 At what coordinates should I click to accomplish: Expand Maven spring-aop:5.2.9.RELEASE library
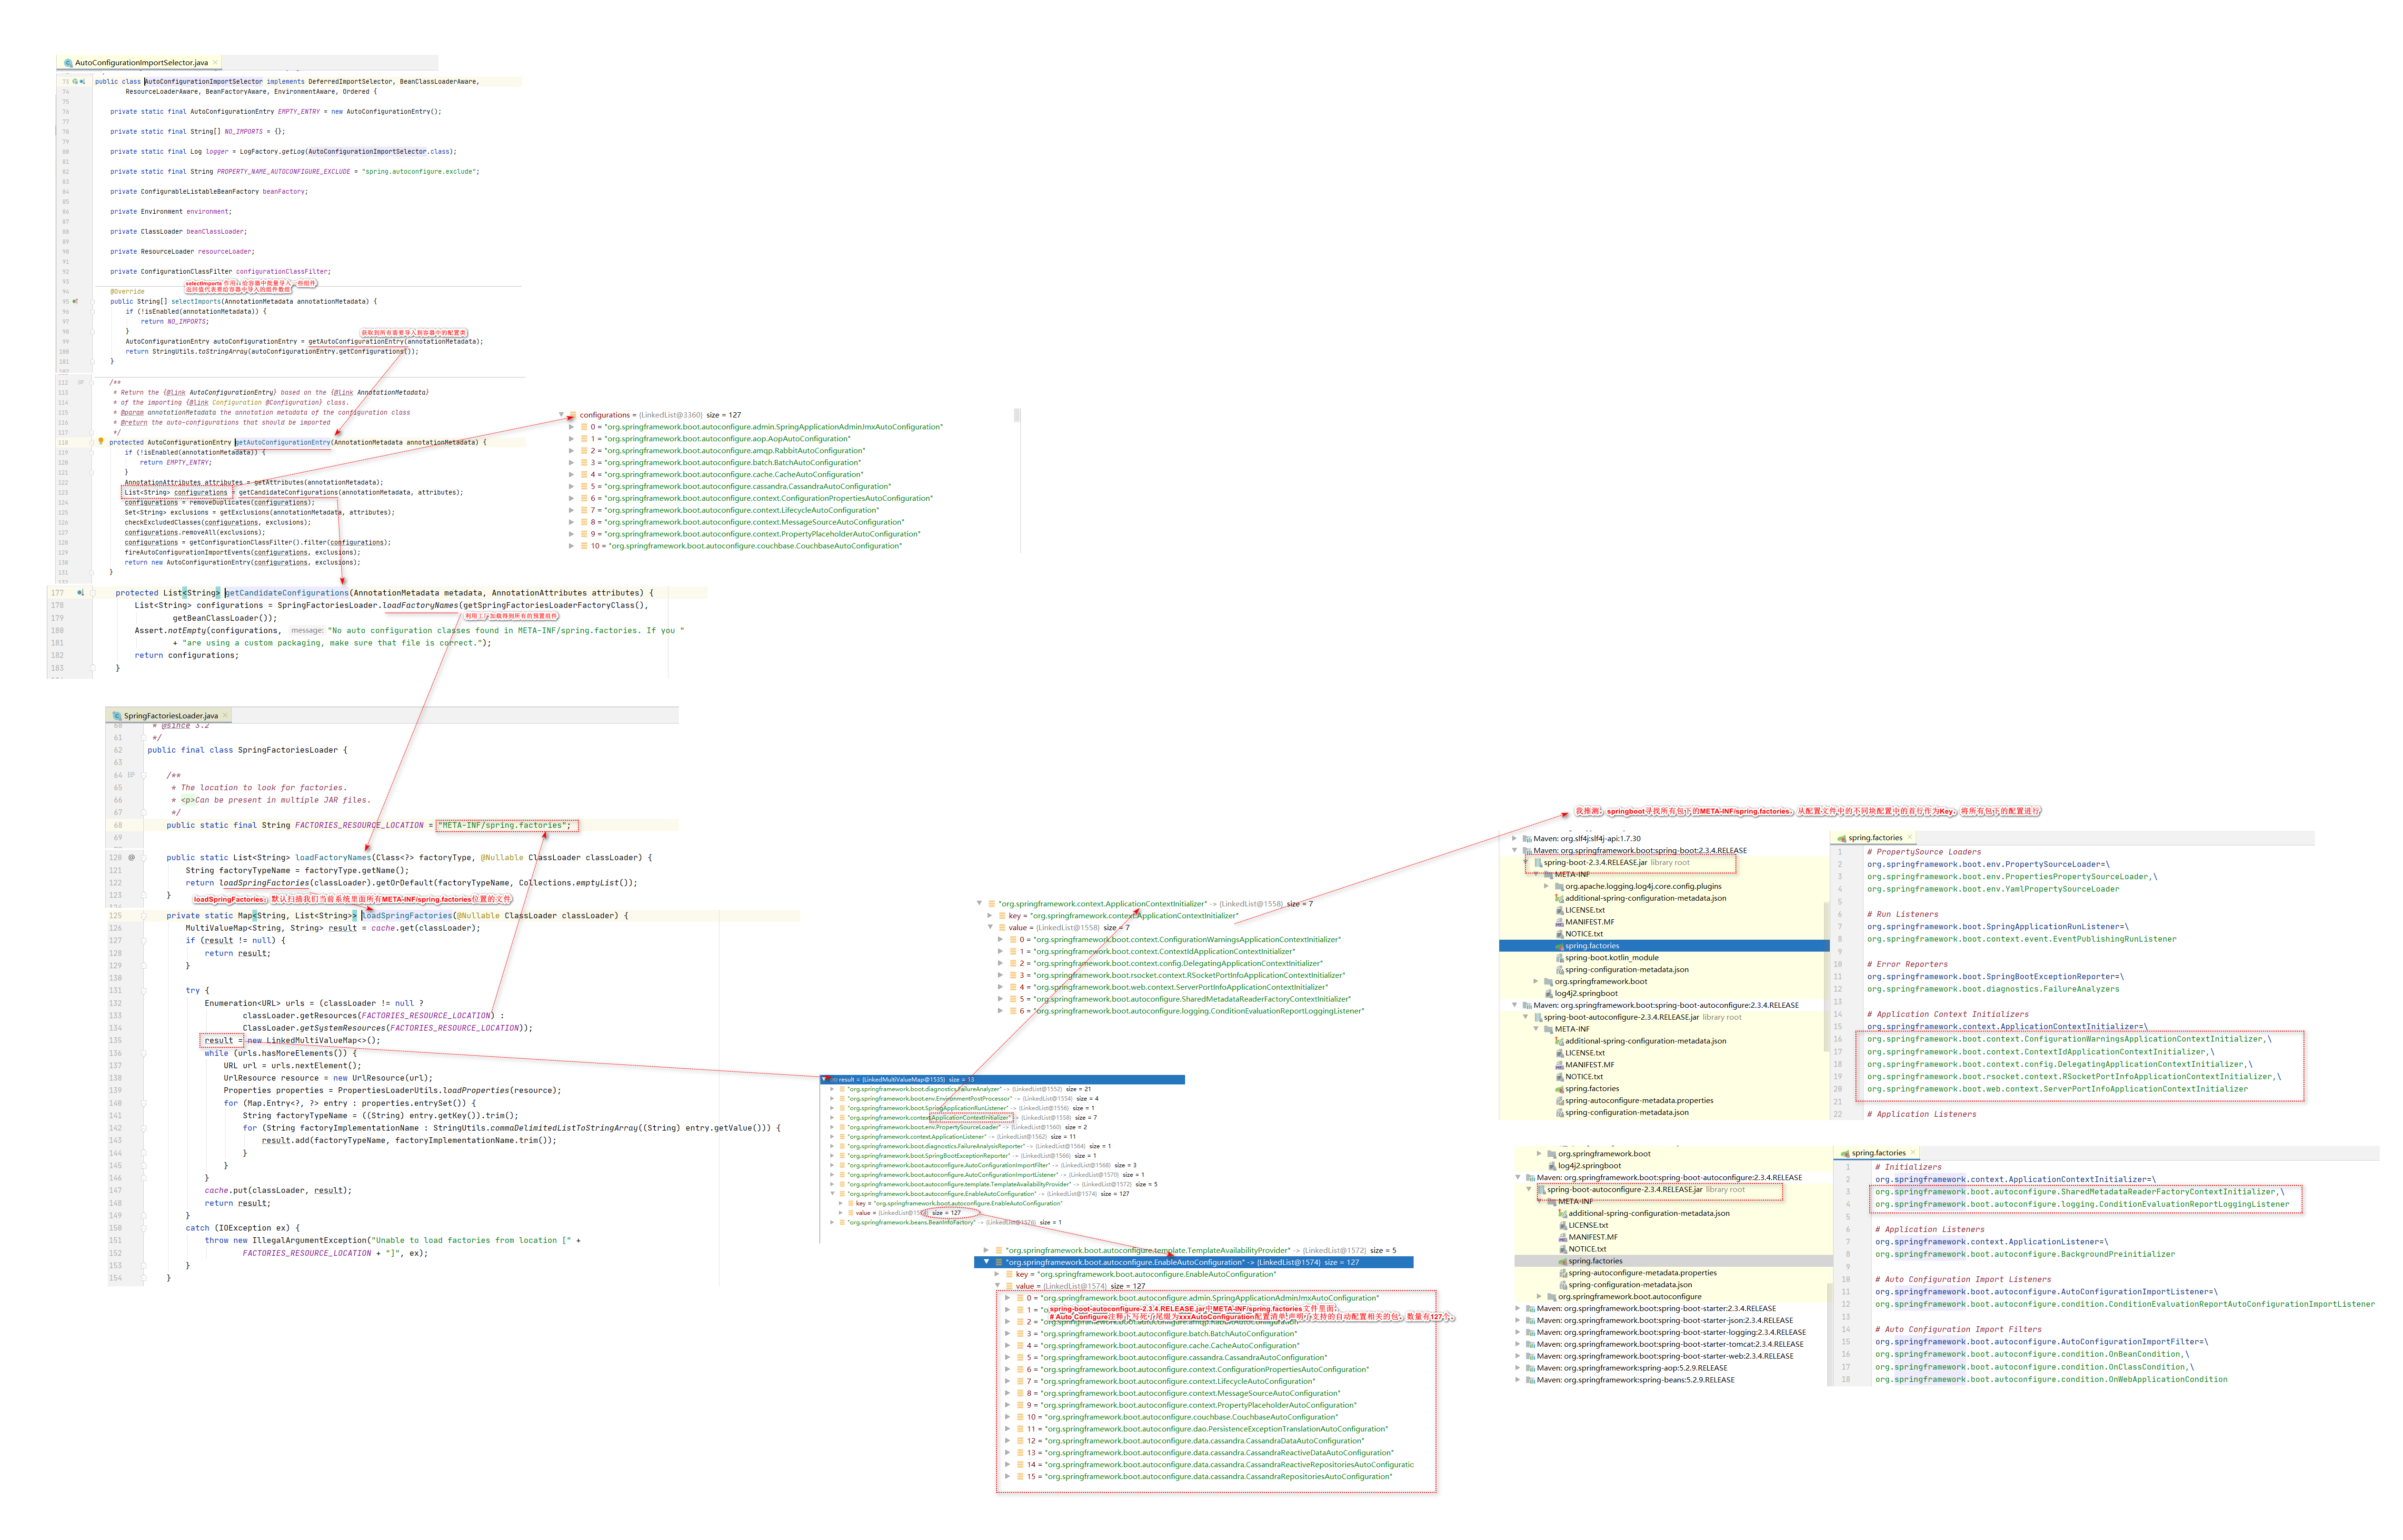pos(1518,1368)
